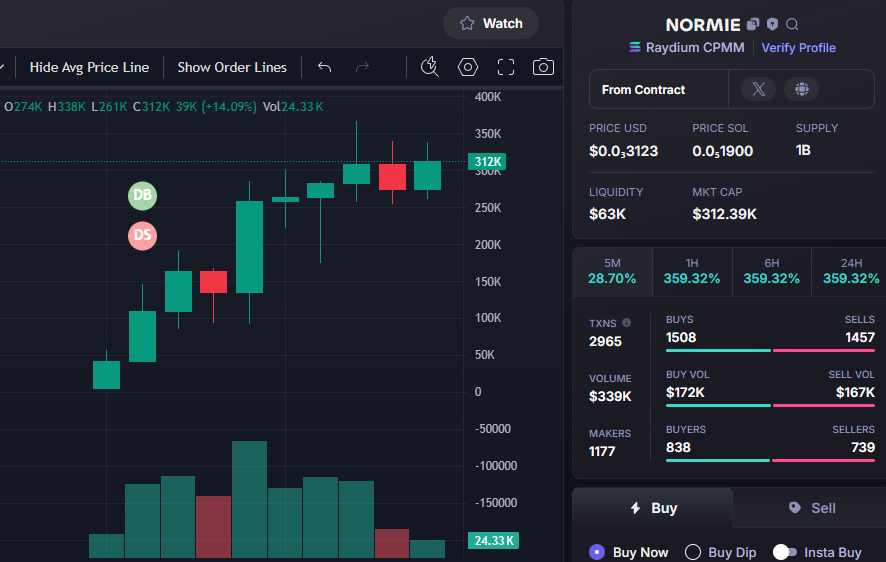Select the 6H timeframe tab
886x562 pixels.
click(771, 272)
